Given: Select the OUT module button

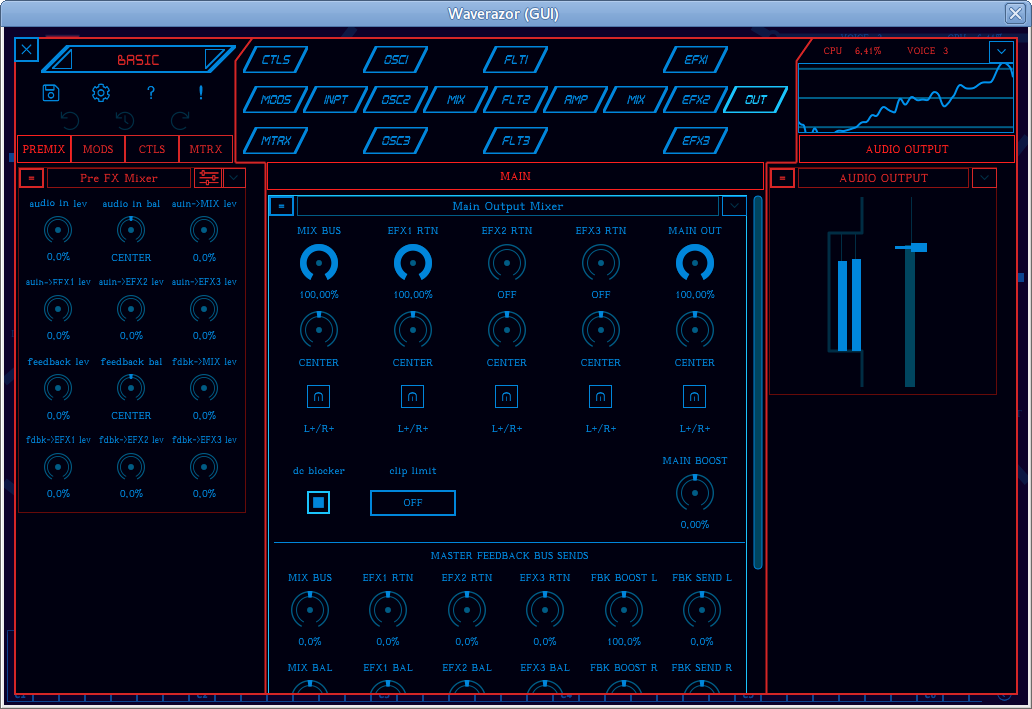Looking at the screenshot, I should pyautogui.click(x=756, y=100).
